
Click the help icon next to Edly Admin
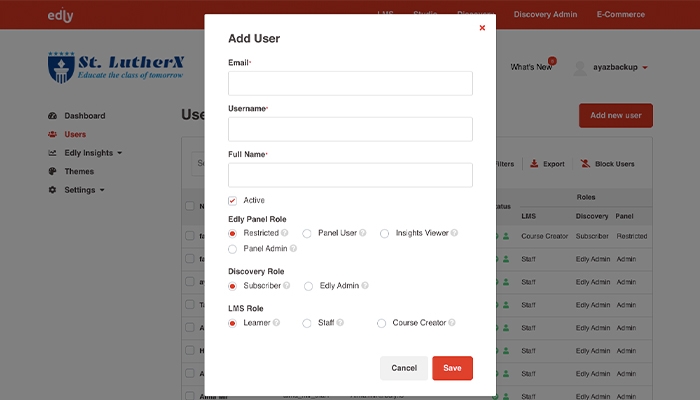(x=365, y=286)
